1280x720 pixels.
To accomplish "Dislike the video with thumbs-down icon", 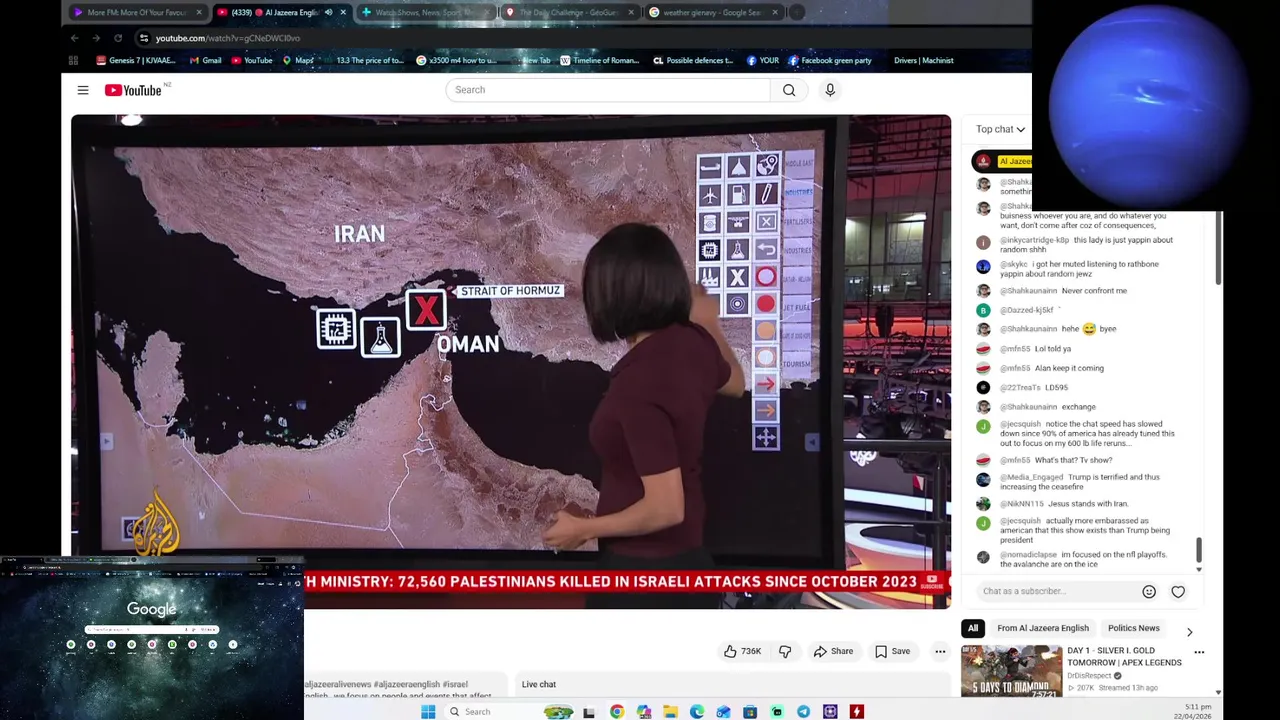I will [x=785, y=651].
